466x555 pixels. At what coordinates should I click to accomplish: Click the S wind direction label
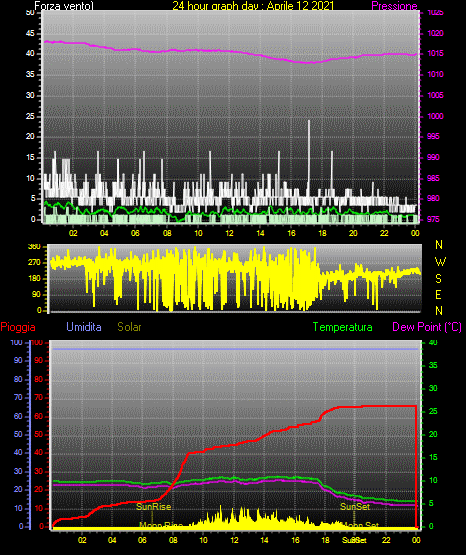pos(438,279)
